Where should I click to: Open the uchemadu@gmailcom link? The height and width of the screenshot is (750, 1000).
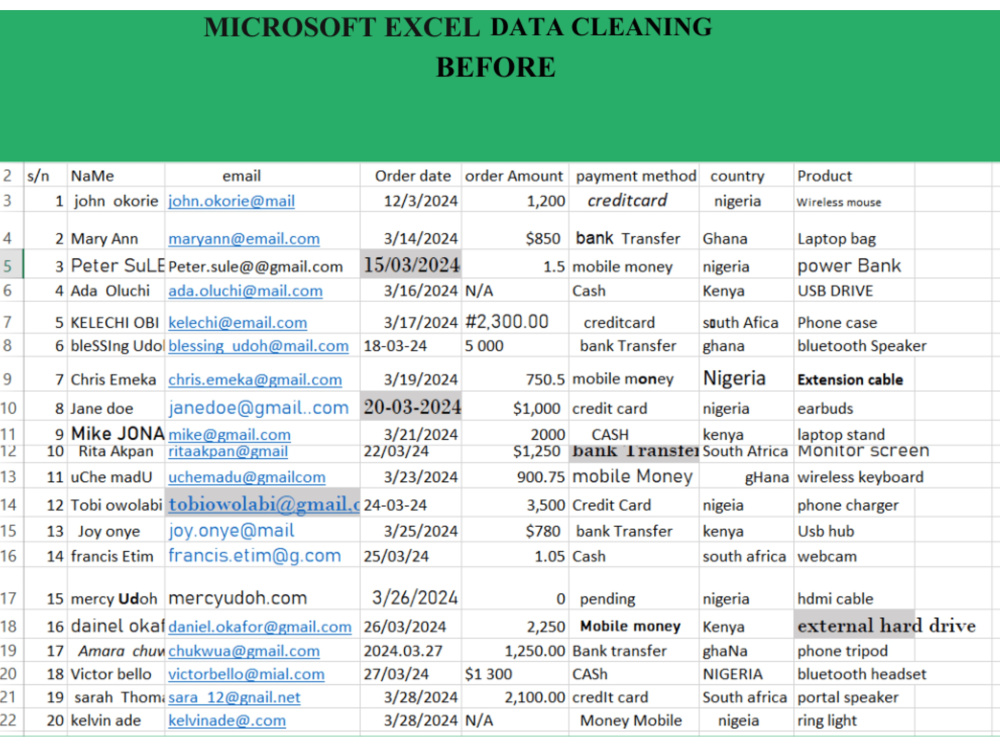[x=247, y=477]
